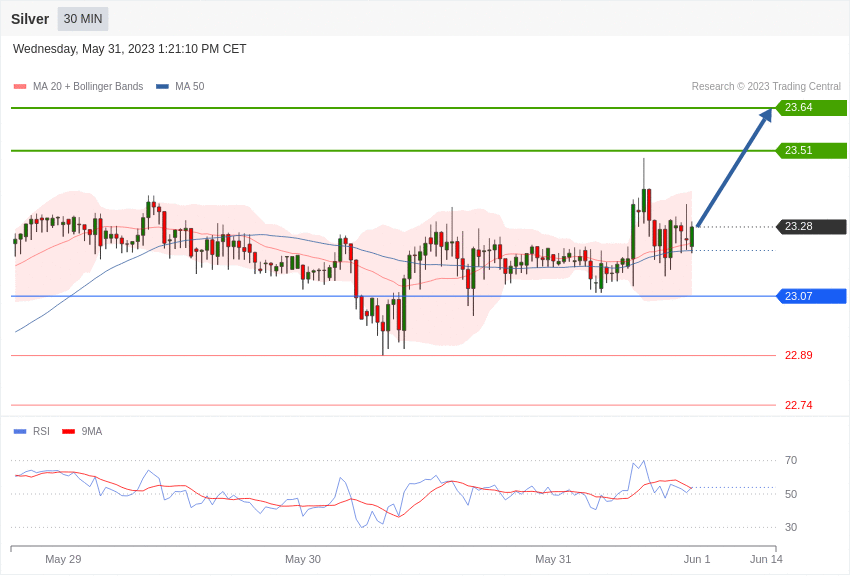Click the Jun 1 date axis label
850x576 pixels.
pos(697,559)
